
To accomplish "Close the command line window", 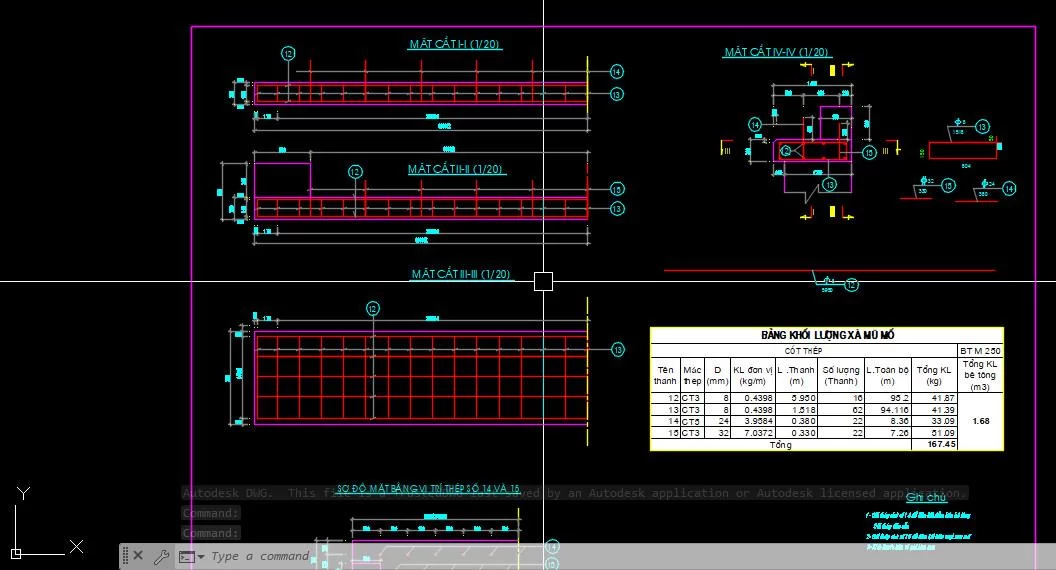I will tap(138, 555).
